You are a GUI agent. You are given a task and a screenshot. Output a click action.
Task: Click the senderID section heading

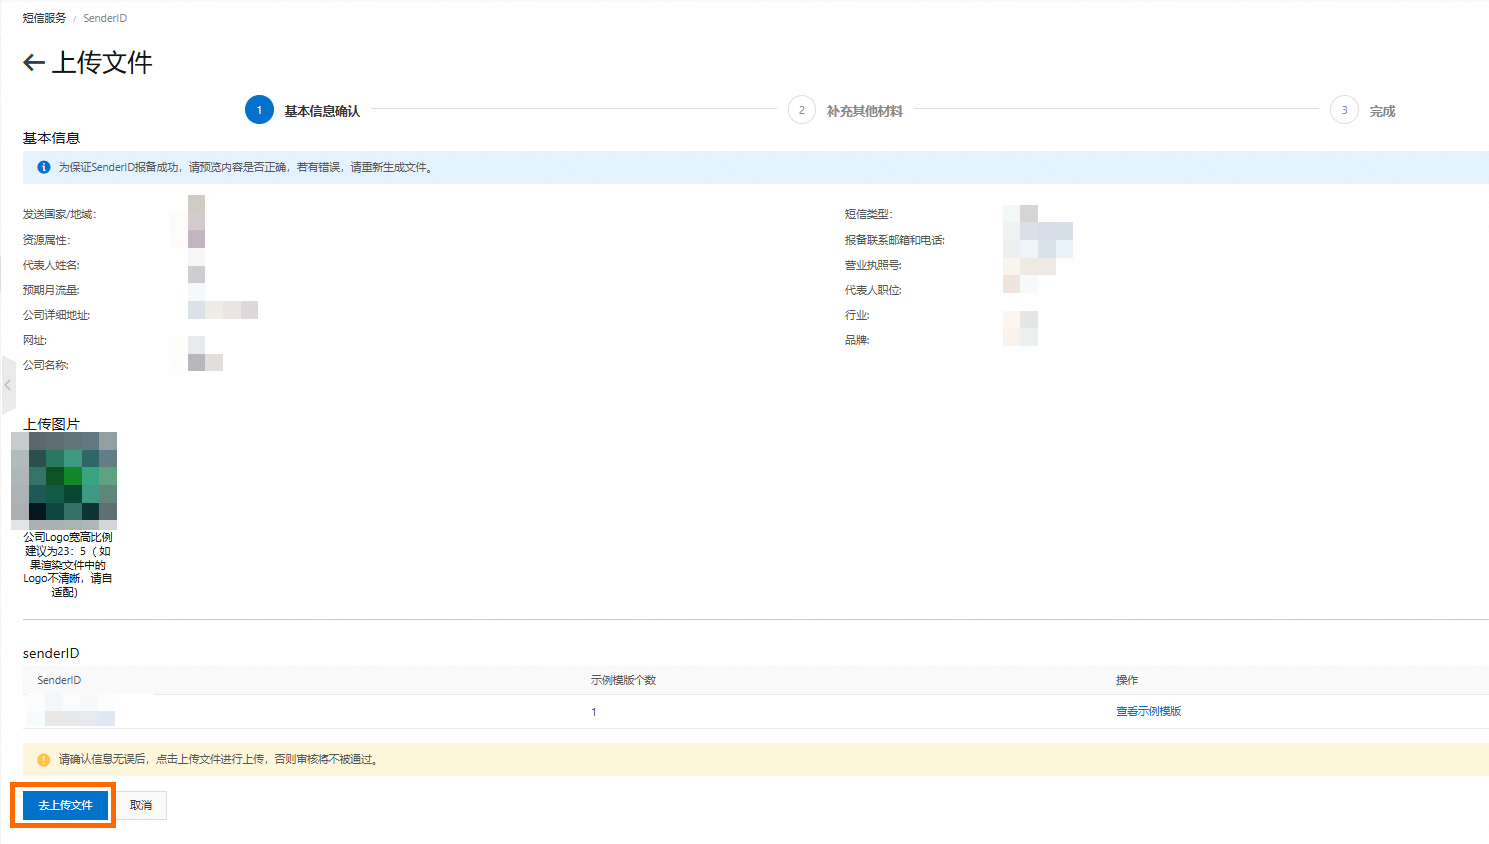click(x=51, y=653)
